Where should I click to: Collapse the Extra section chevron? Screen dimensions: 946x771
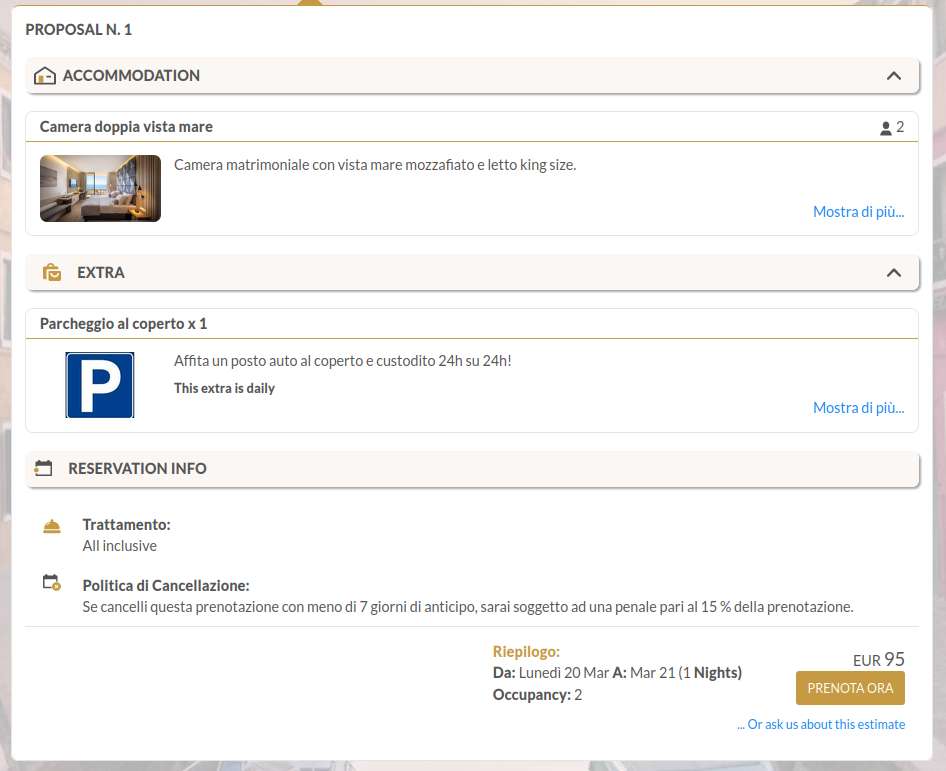point(894,273)
